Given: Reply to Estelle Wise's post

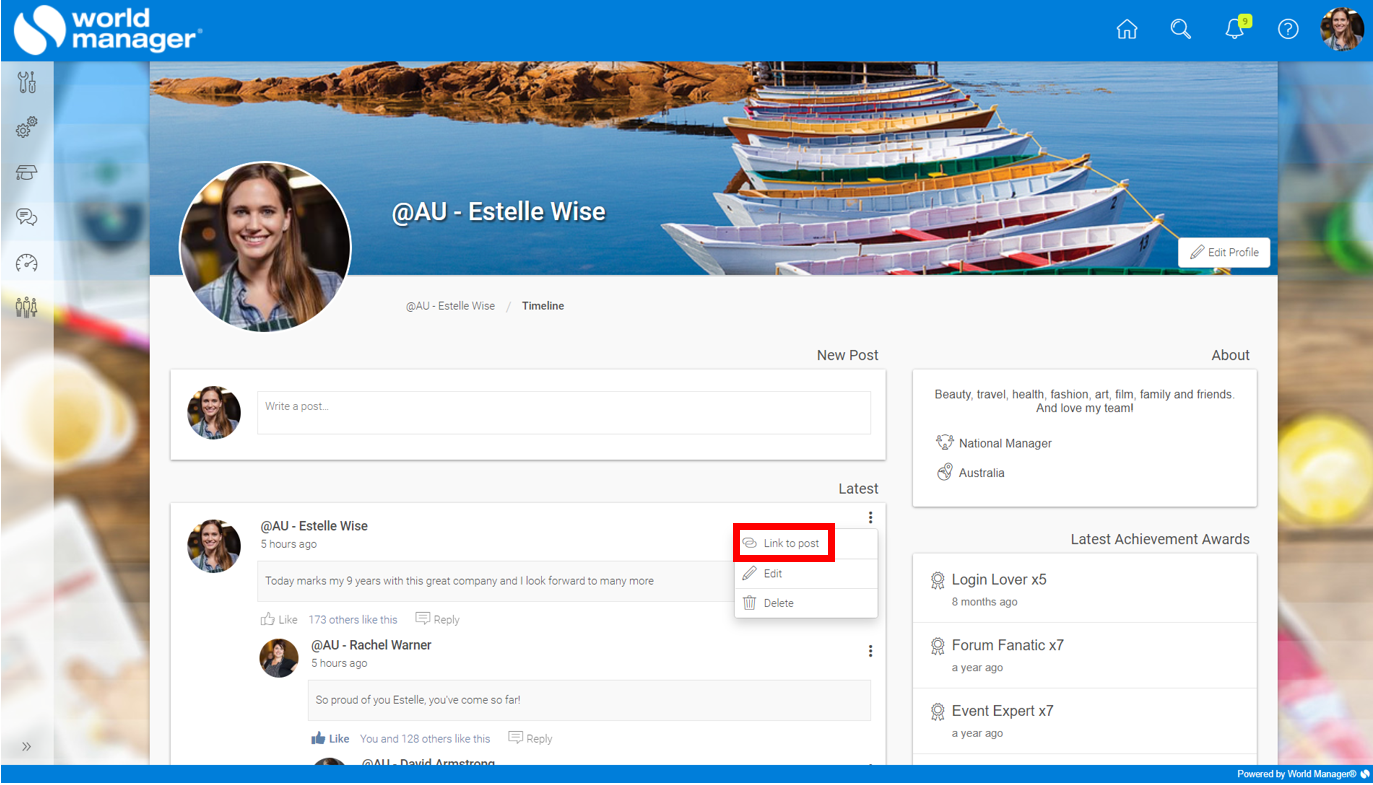Looking at the screenshot, I should pyautogui.click(x=438, y=619).
